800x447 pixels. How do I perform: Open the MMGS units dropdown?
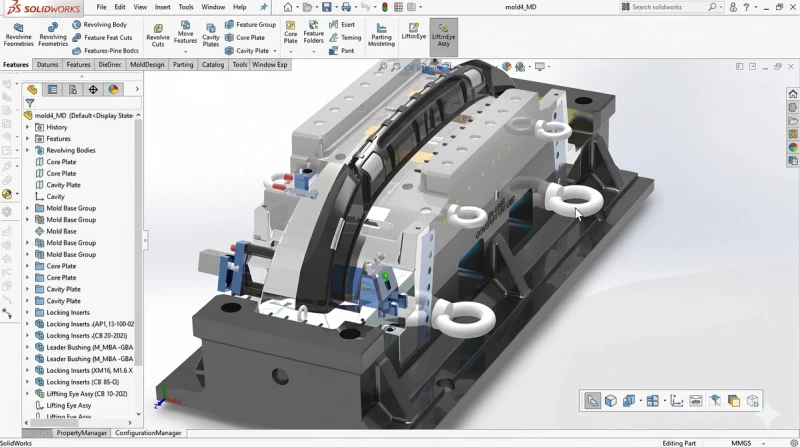[x=763, y=443]
